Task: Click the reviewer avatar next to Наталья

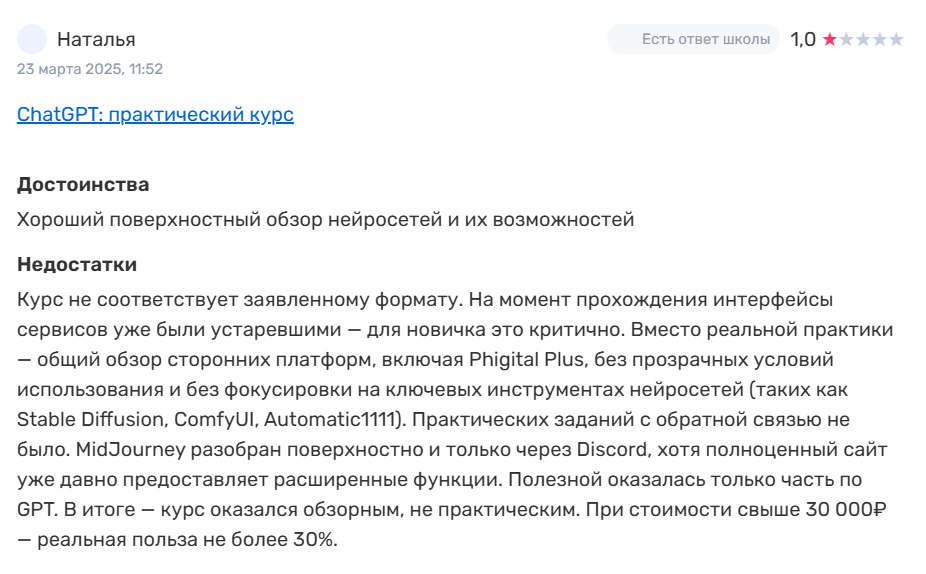Action: pos(32,39)
